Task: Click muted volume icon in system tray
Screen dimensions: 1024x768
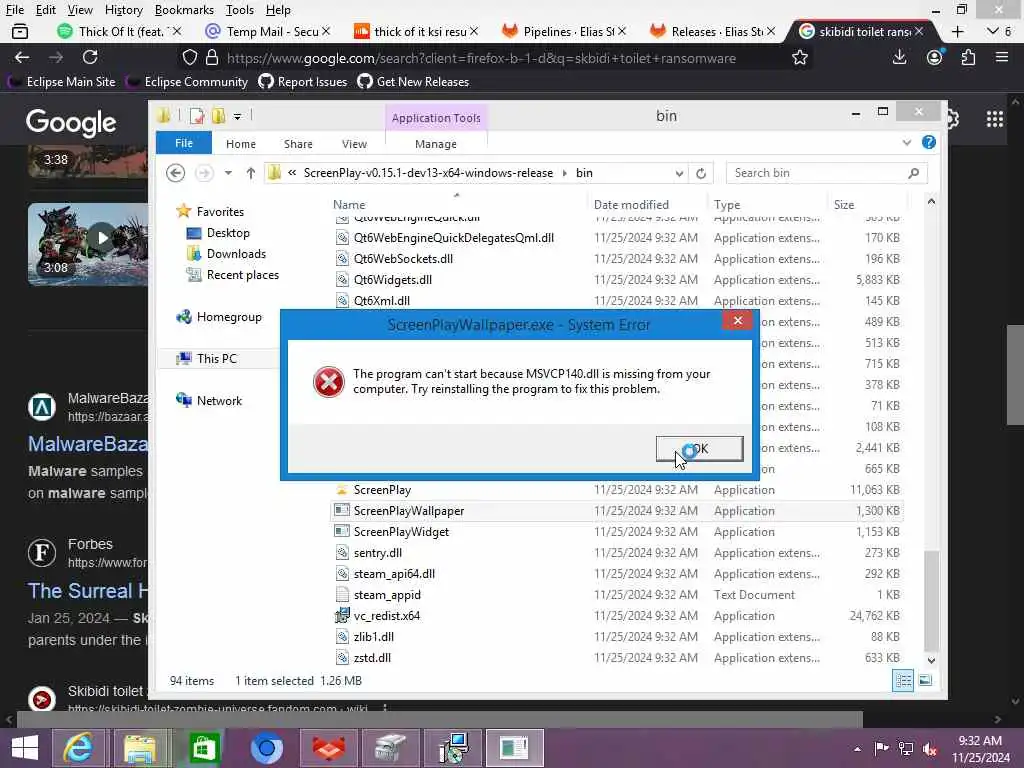Action: pyautogui.click(x=930, y=748)
